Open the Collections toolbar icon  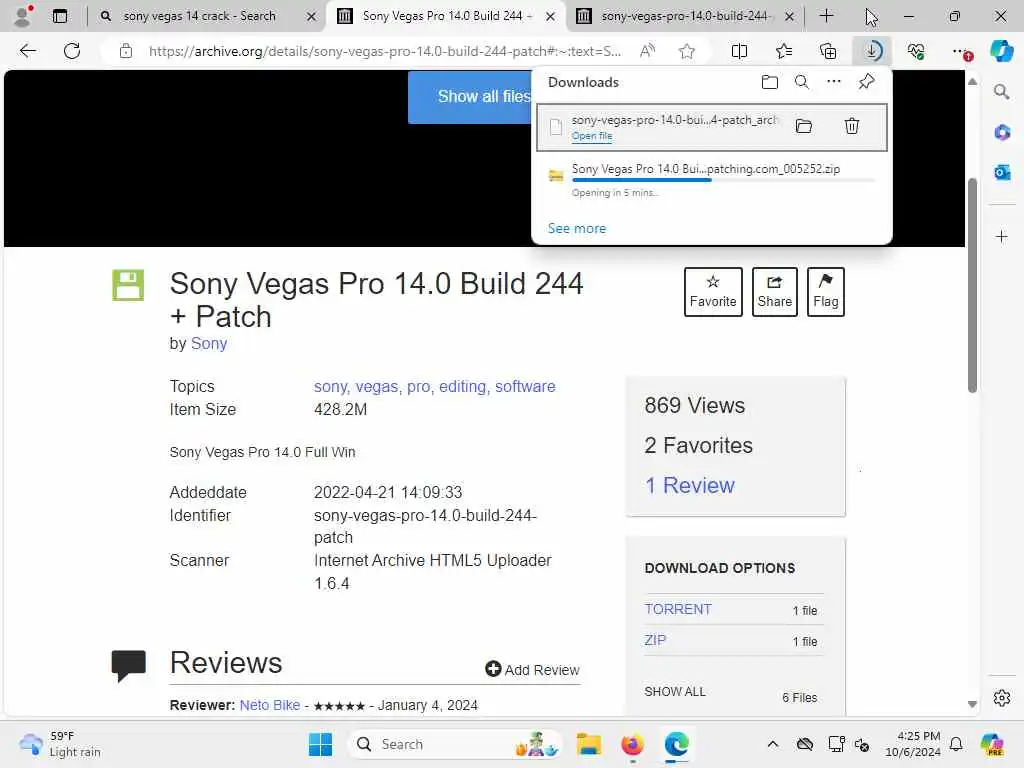828,51
